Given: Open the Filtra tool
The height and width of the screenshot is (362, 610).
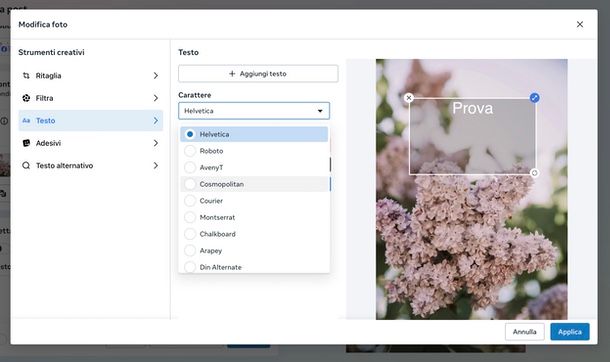Looking at the screenshot, I should click(x=91, y=98).
